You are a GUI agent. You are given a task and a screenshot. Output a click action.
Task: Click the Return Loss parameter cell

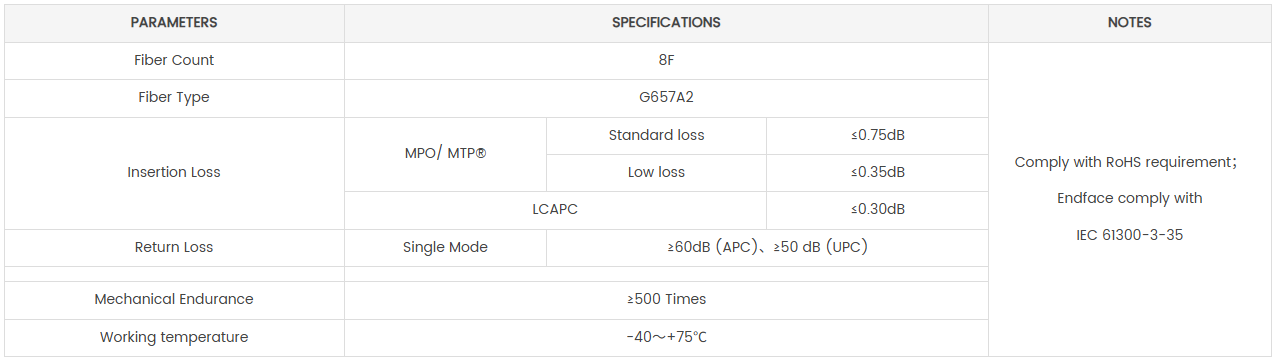[174, 248]
